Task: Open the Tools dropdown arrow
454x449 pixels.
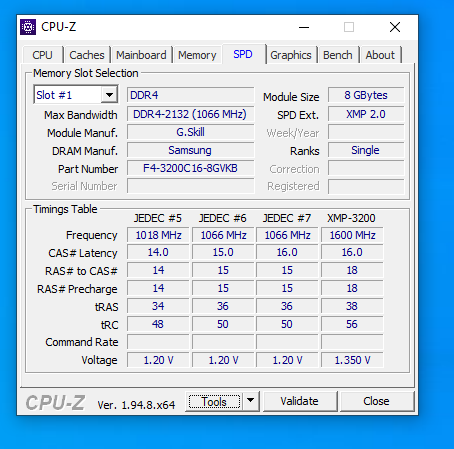Action: click(251, 400)
